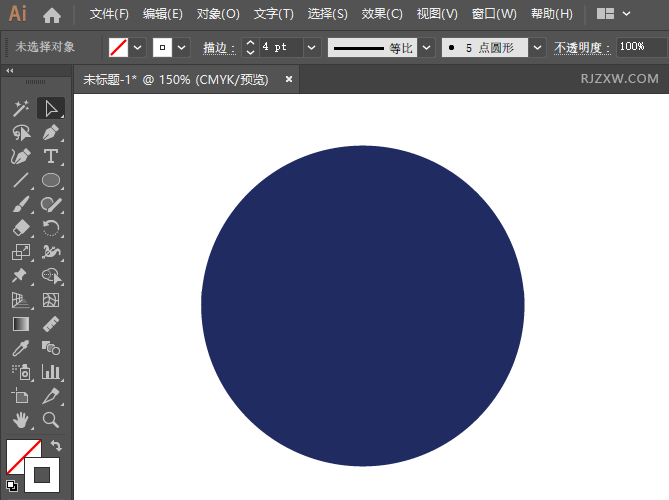Viewport: 669px width, 500px height.
Task: Switch to the Hand tool
Action: coord(20,420)
